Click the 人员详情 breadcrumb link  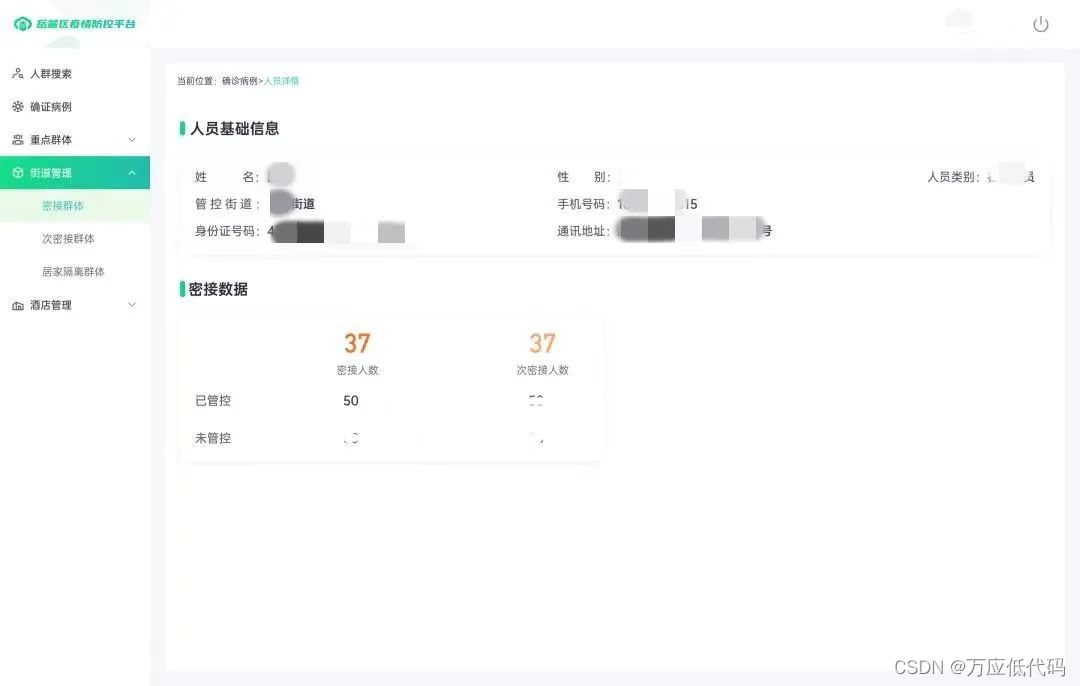282,81
